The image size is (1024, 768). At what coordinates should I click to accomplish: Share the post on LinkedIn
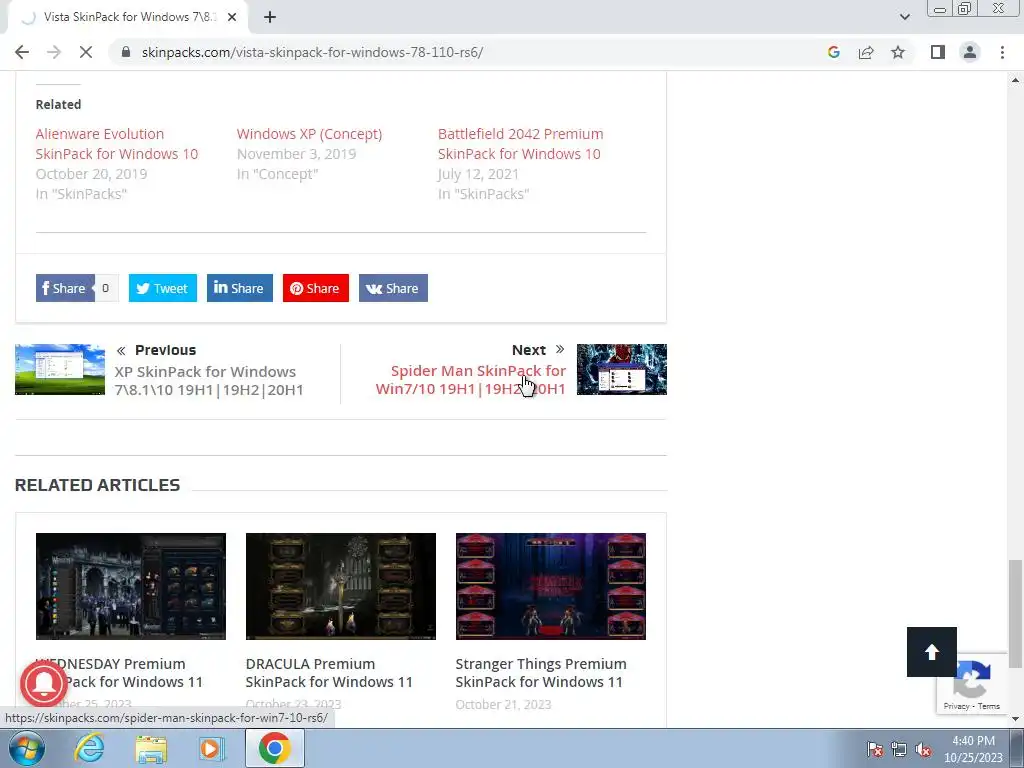click(x=240, y=288)
